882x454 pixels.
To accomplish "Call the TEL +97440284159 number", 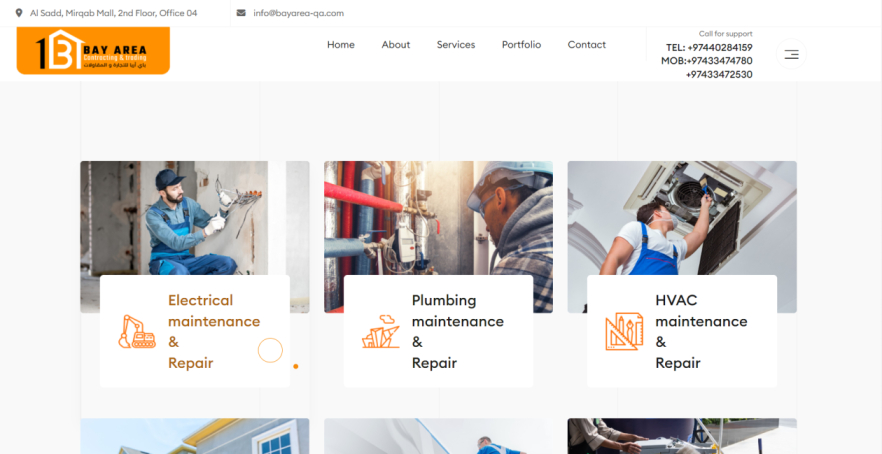I will coord(709,47).
